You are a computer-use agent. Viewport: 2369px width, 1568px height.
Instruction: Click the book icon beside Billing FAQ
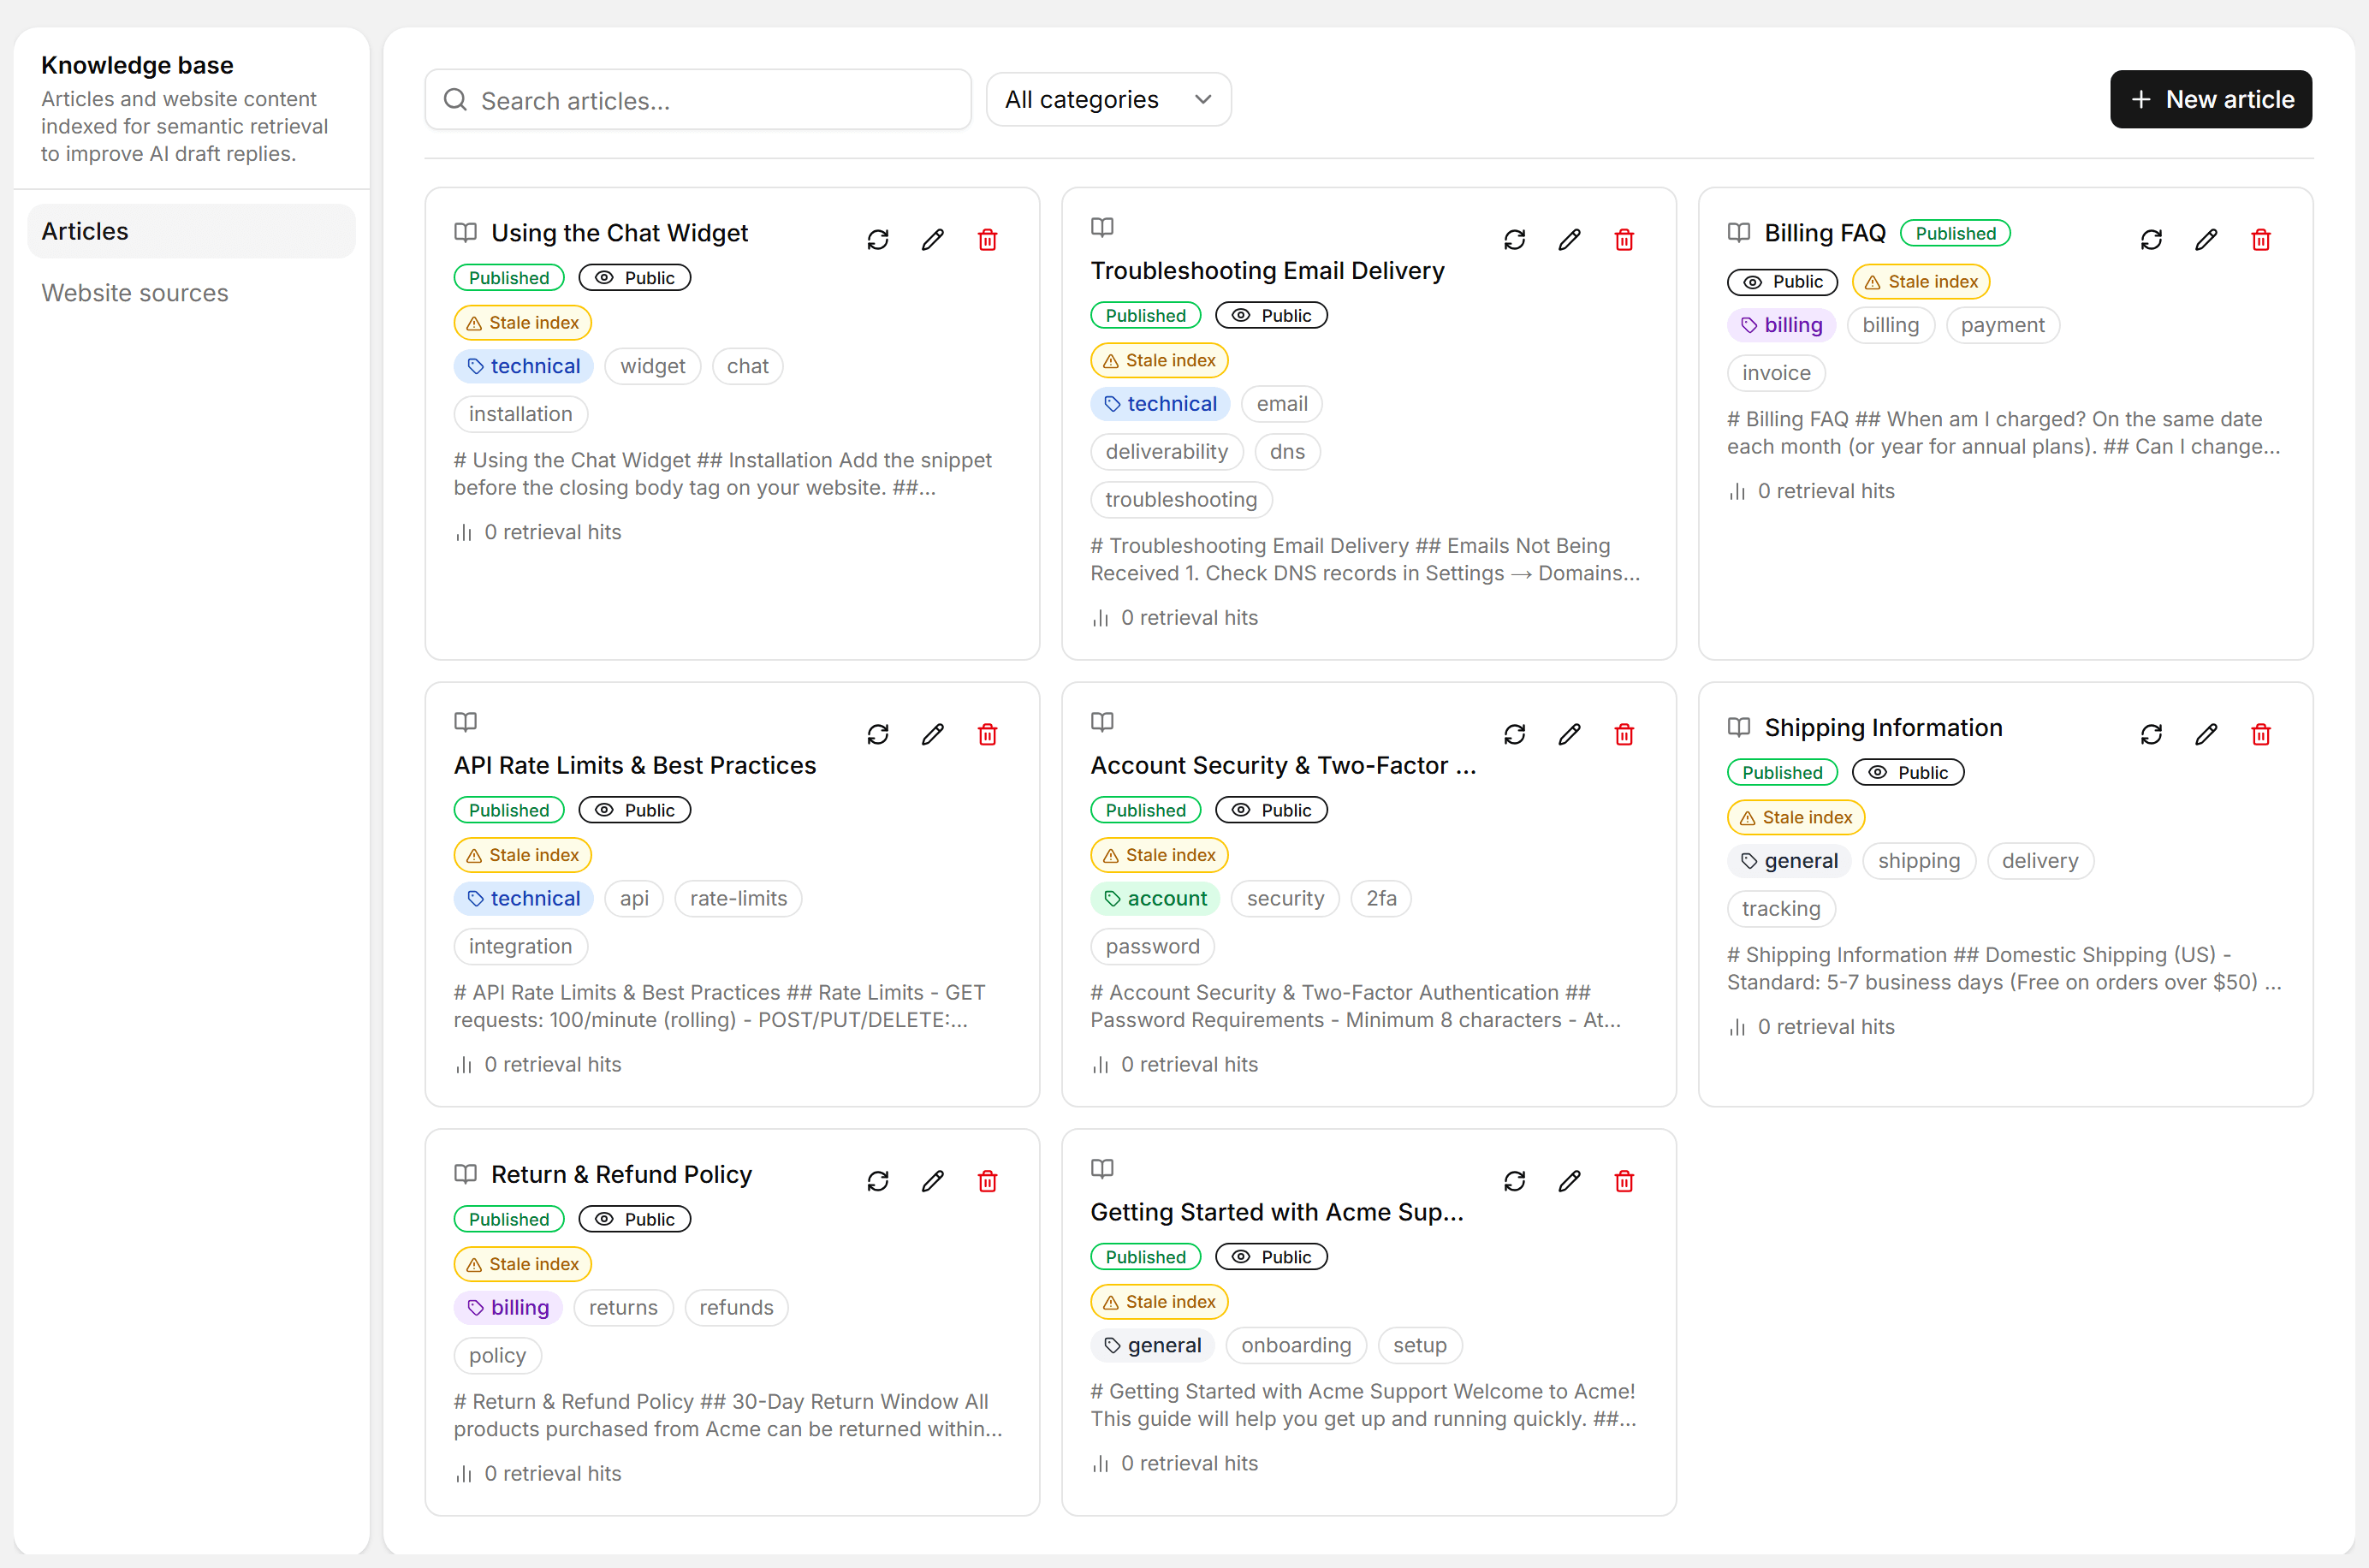(1739, 233)
